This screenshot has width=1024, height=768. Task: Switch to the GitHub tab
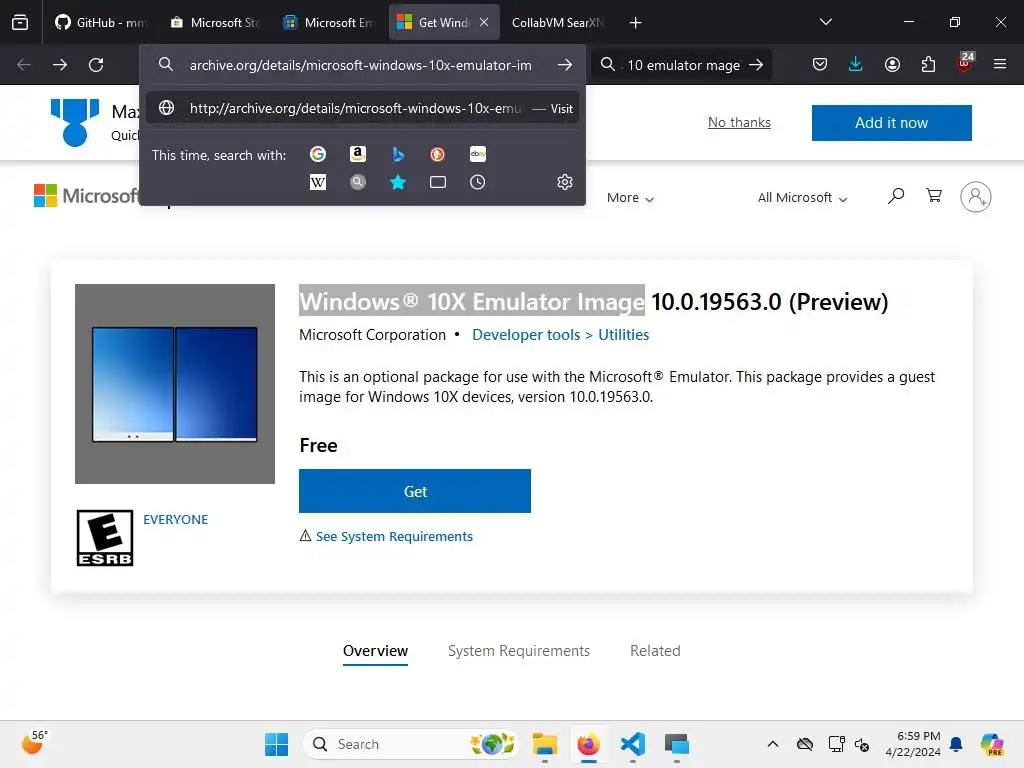coord(102,22)
